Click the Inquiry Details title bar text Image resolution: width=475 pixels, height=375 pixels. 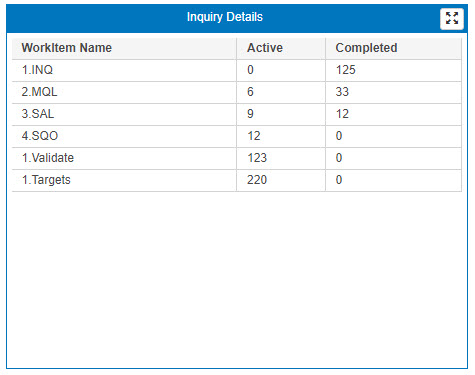(x=225, y=17)
